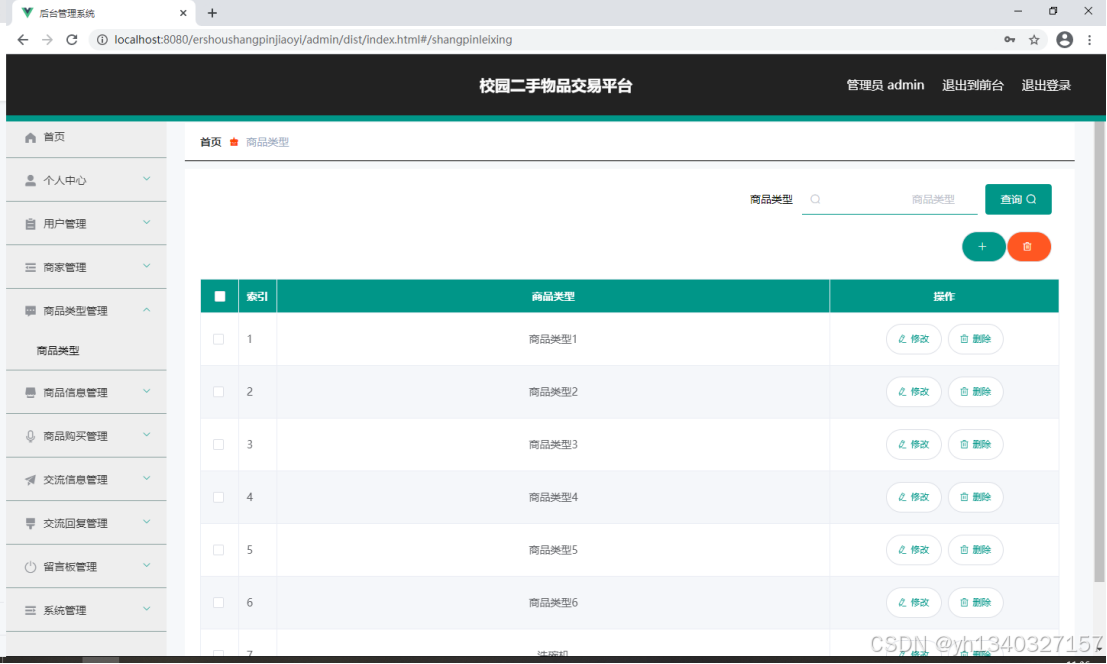Click the browser forward arrow
The image size is (1107, 664).
click(47, 40)
